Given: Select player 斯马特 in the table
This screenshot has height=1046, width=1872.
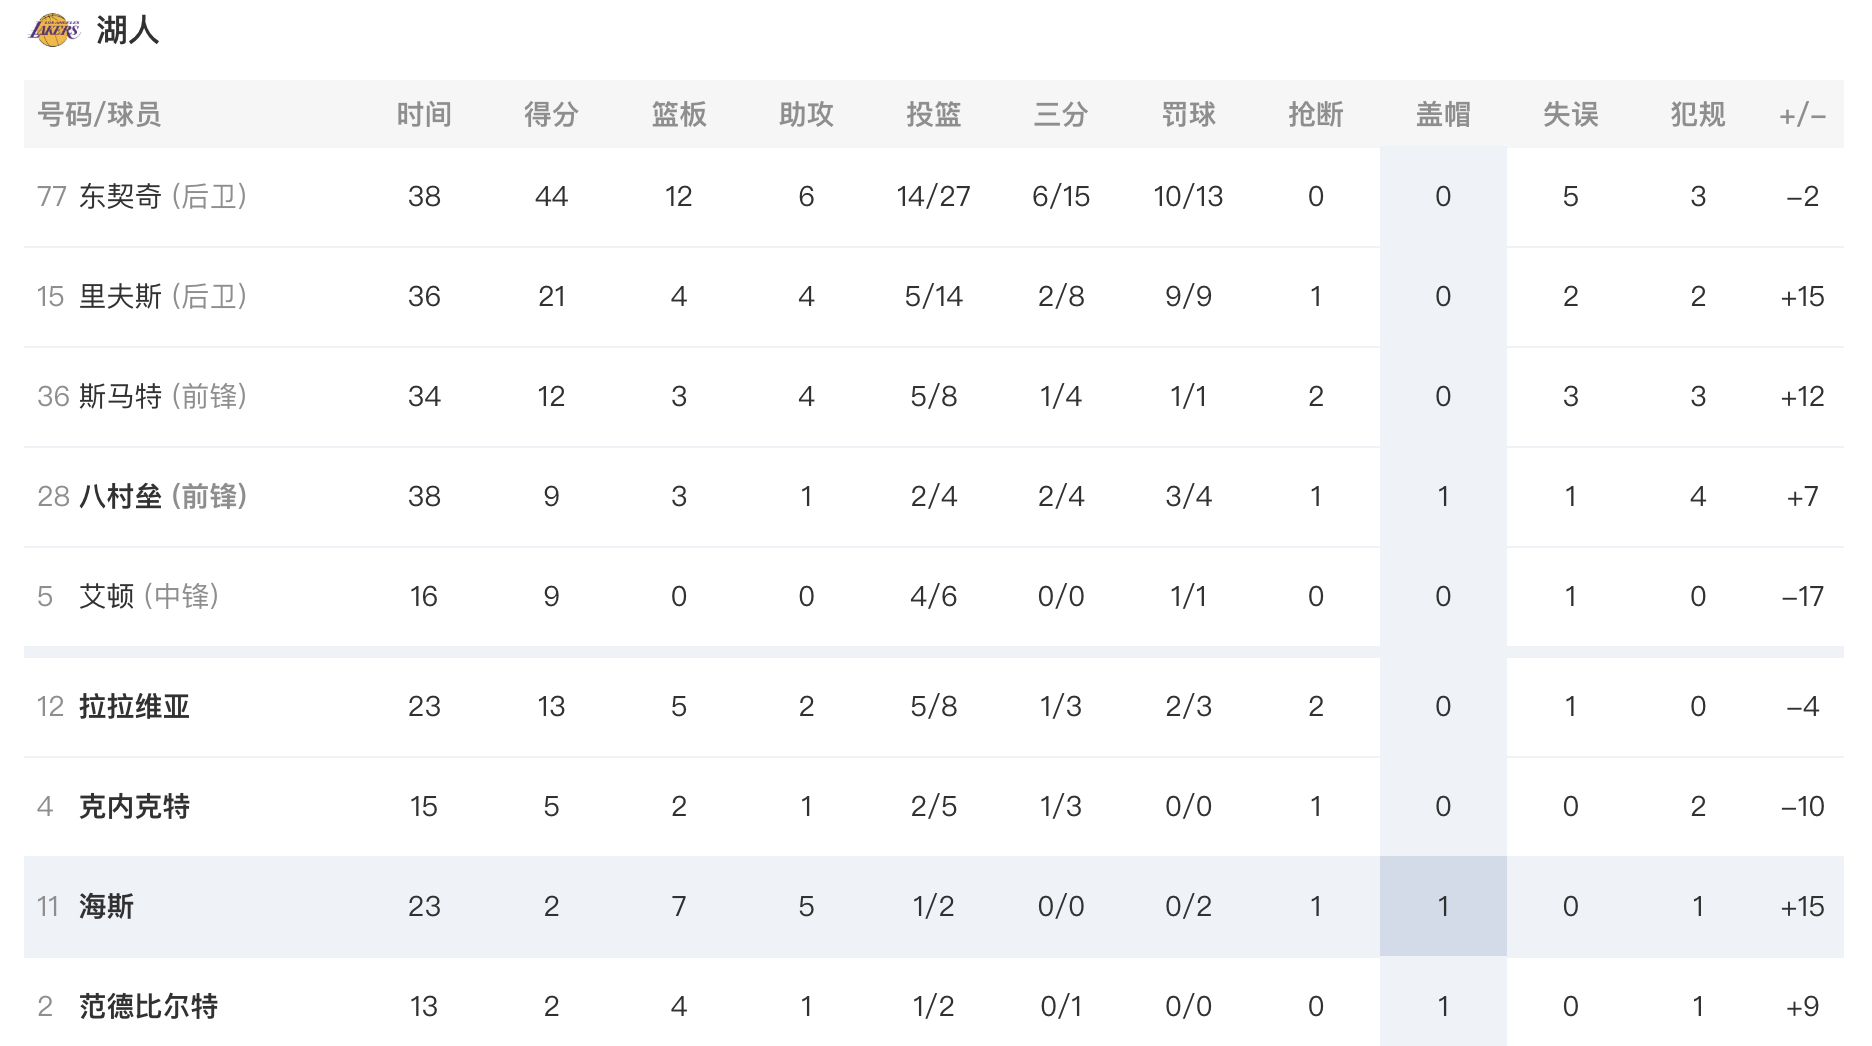Looking at the screenshot, I should coord(120,397).
